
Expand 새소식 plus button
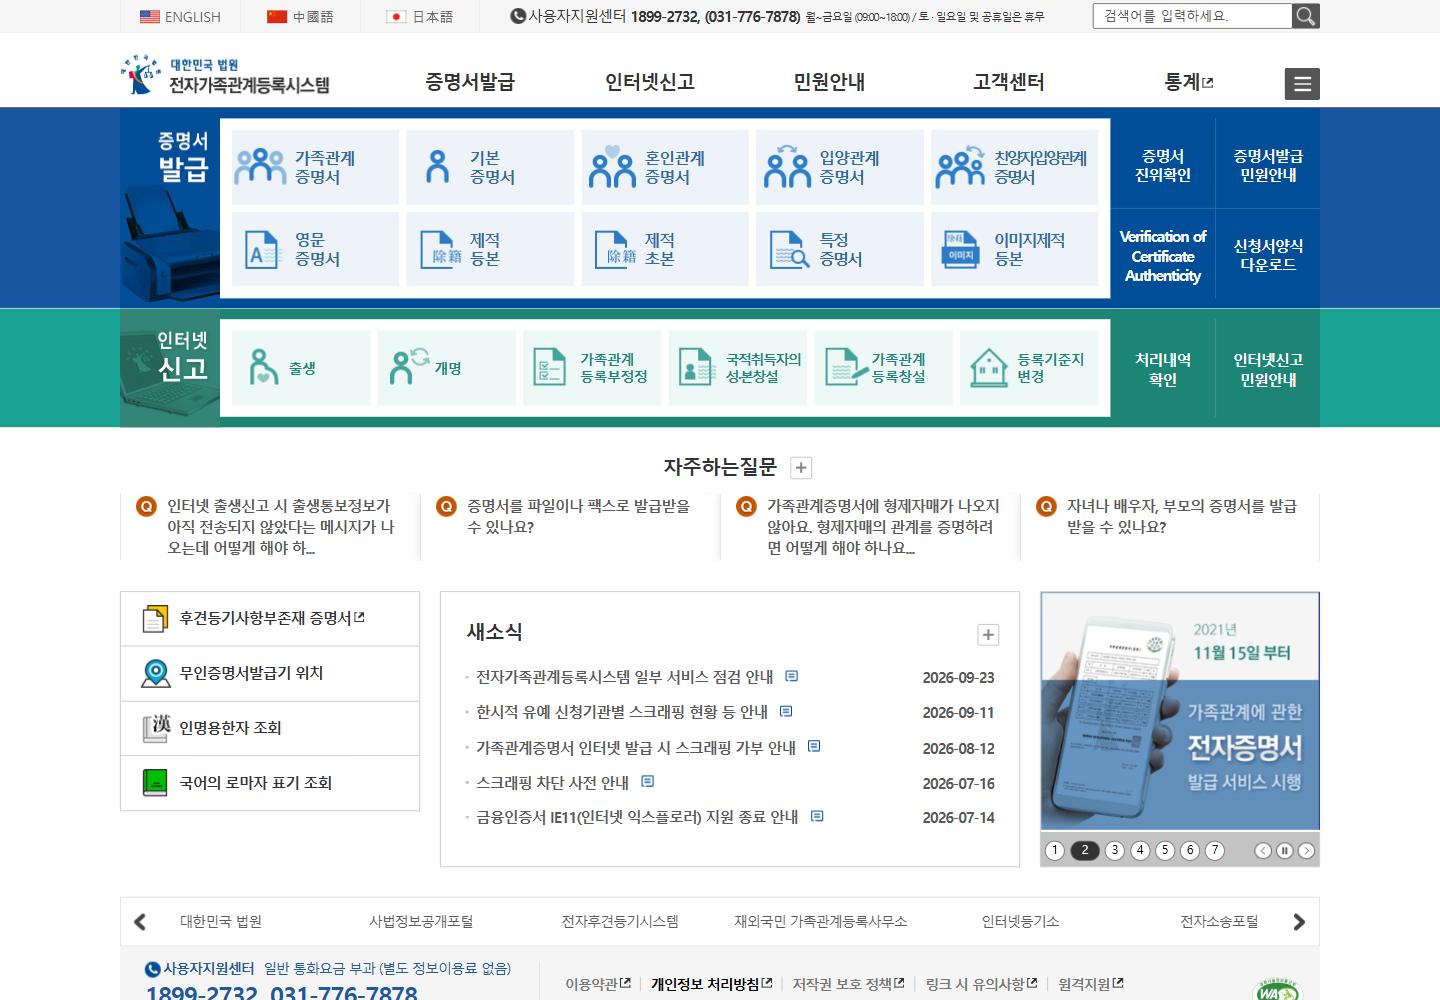(x=988, y=635)
